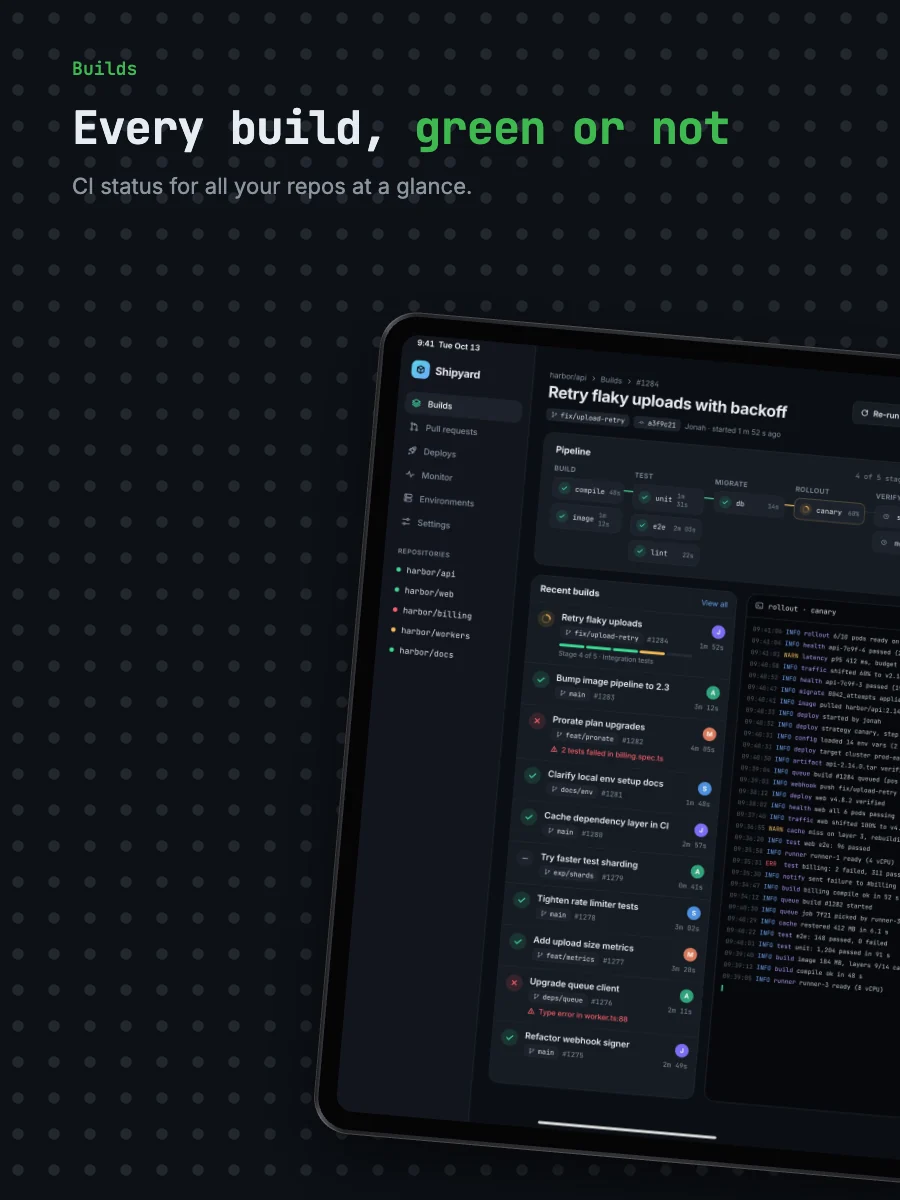Image resolution: width=900 pixels, height=1200 pixels.
Task: Click the Shipyard logo icon
Action: point(421,370)
